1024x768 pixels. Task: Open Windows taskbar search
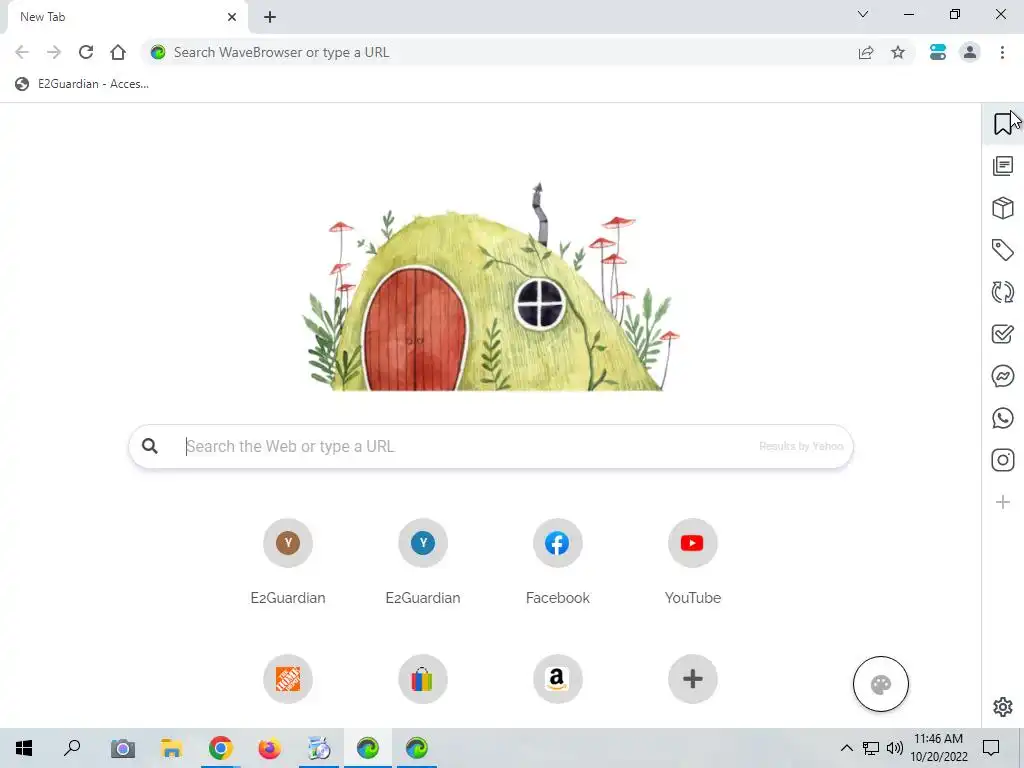pos(72,748)
